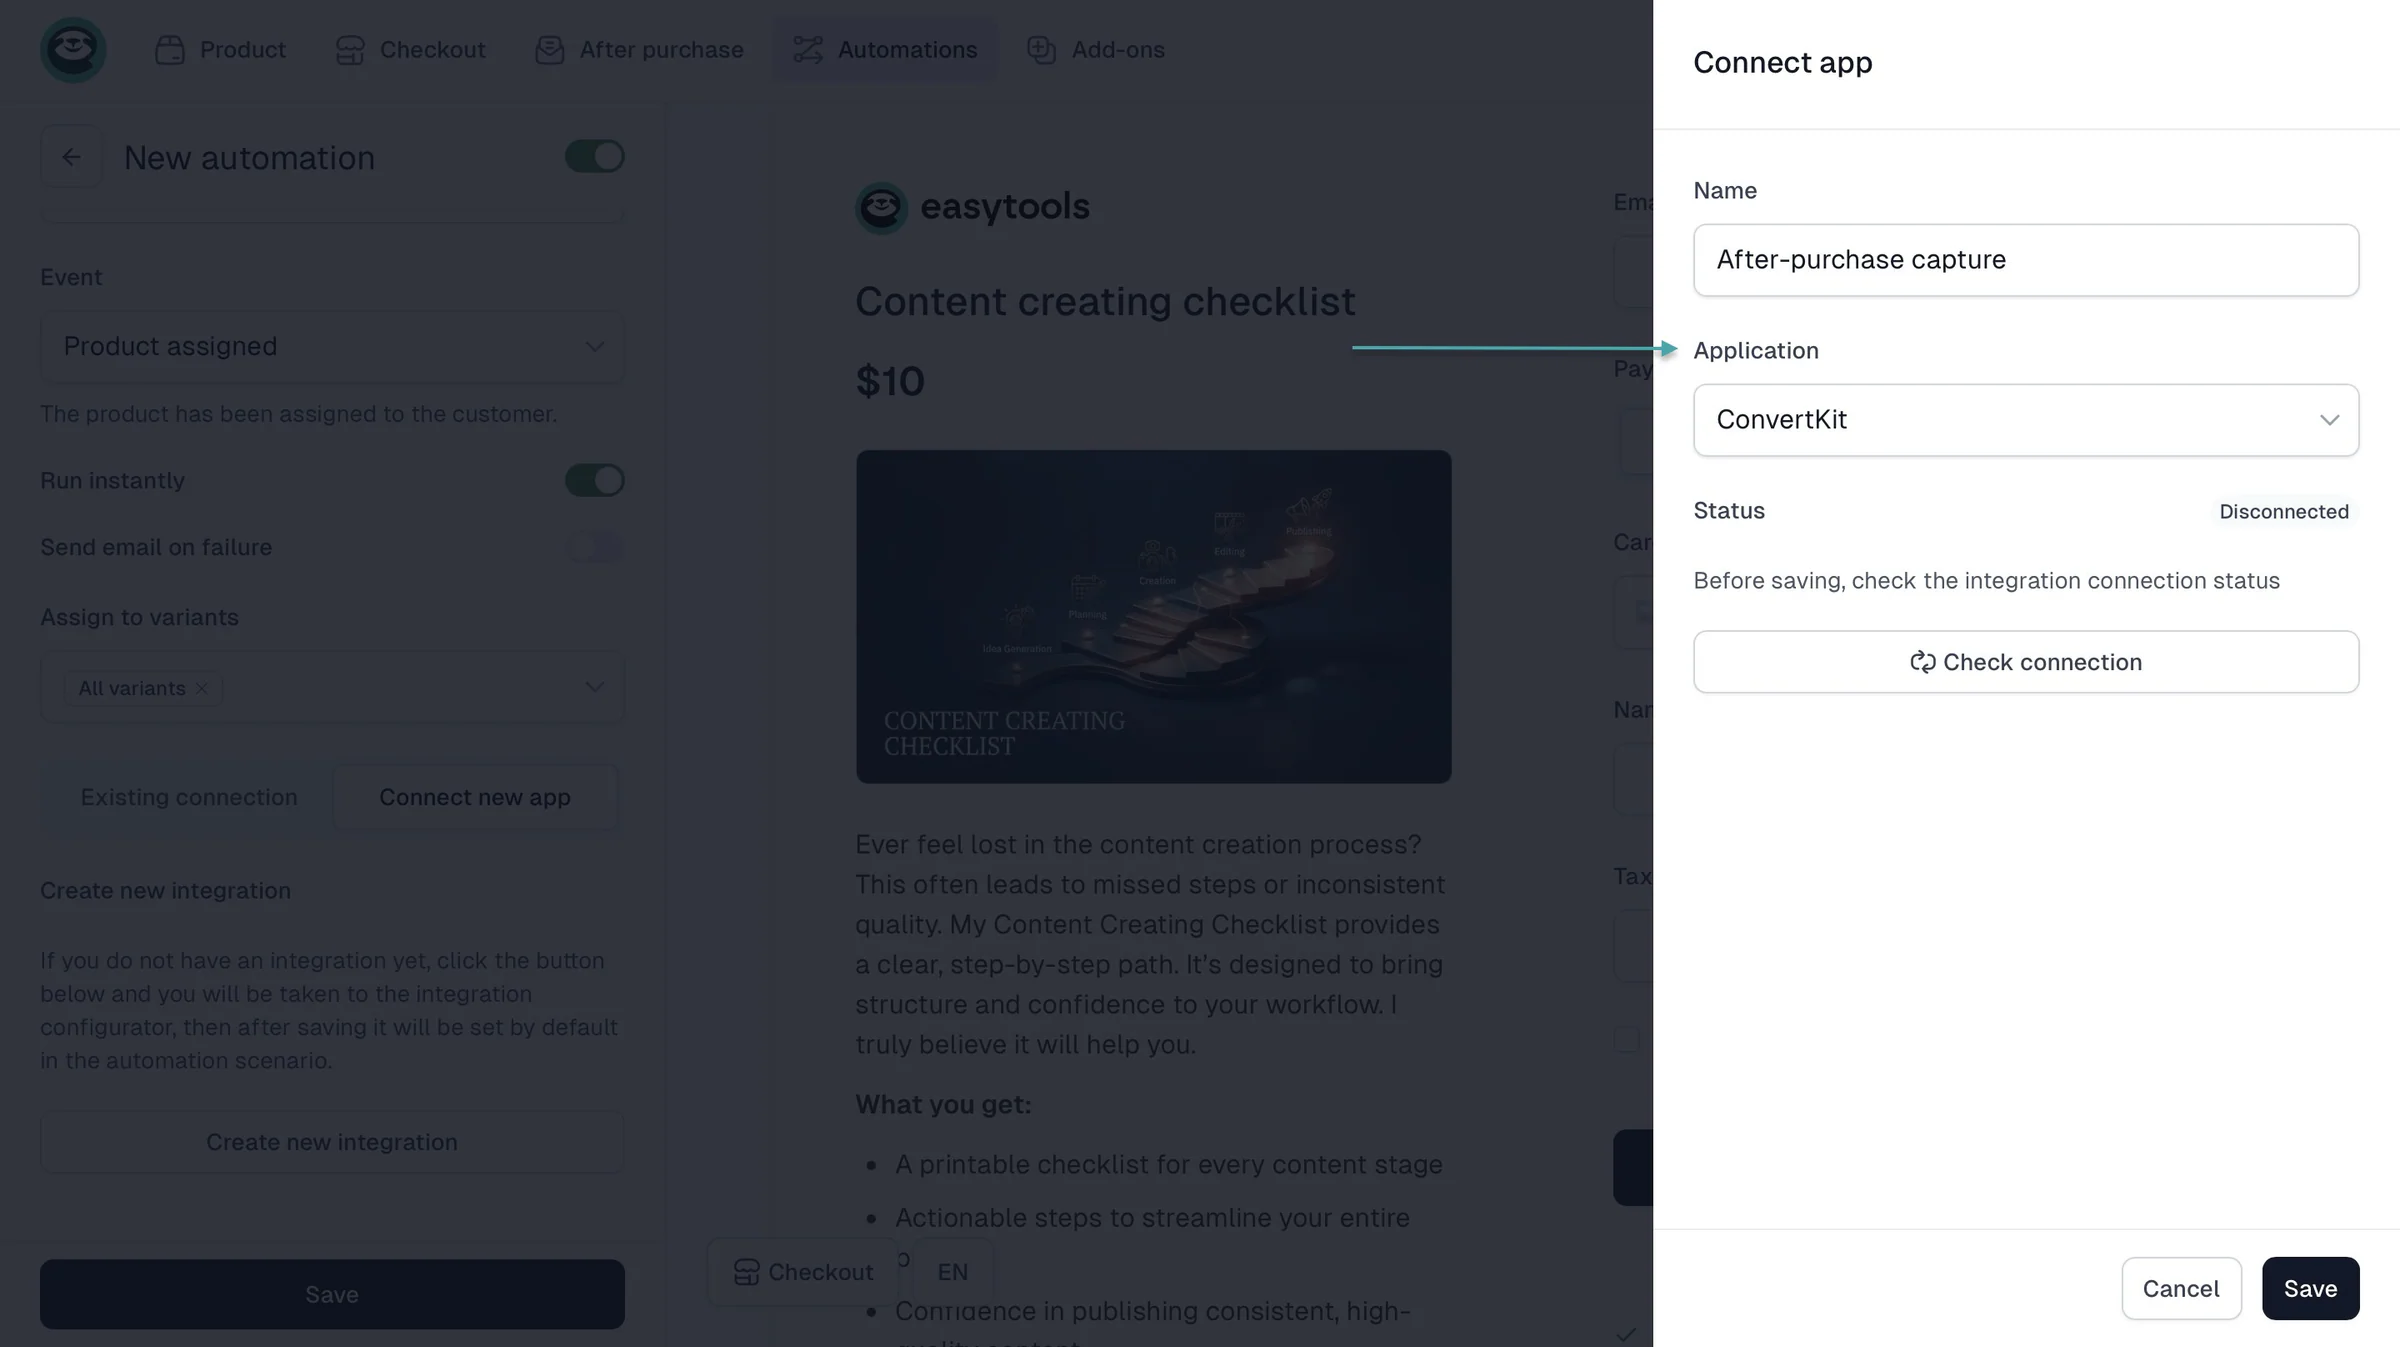Click the Content creating checklist image
The image size is (2400, 1347).
point(1153,616)
